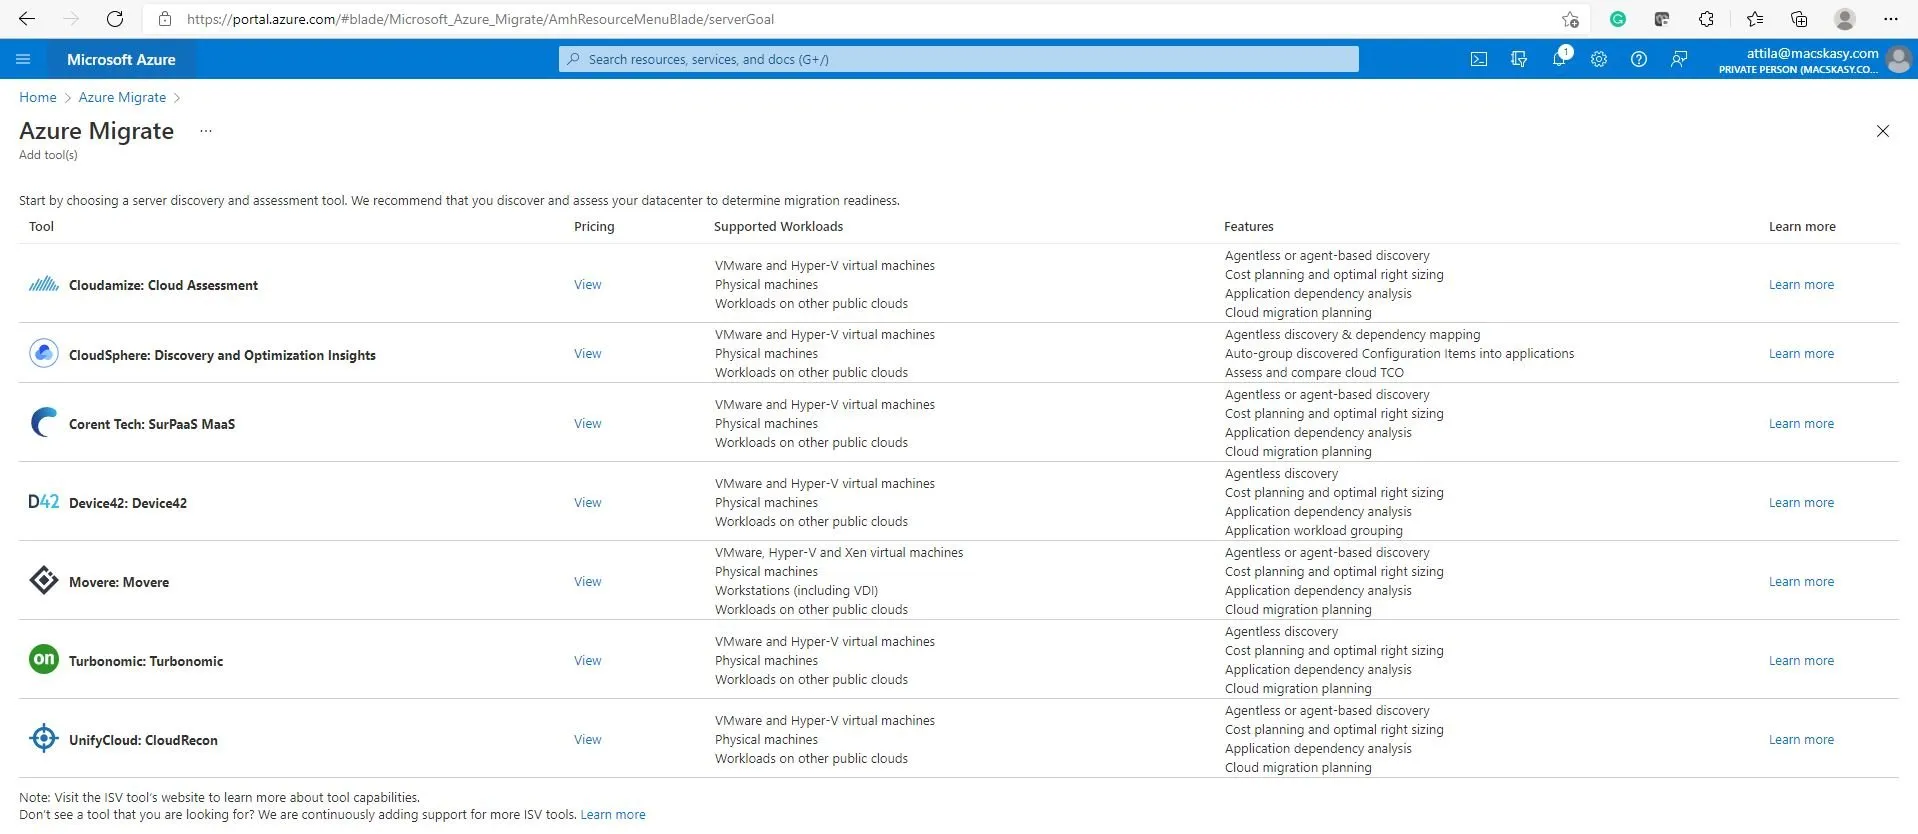Click the Microsoft Azure brand link
The image size is (1918, 834).
click(x=121, y=59)
